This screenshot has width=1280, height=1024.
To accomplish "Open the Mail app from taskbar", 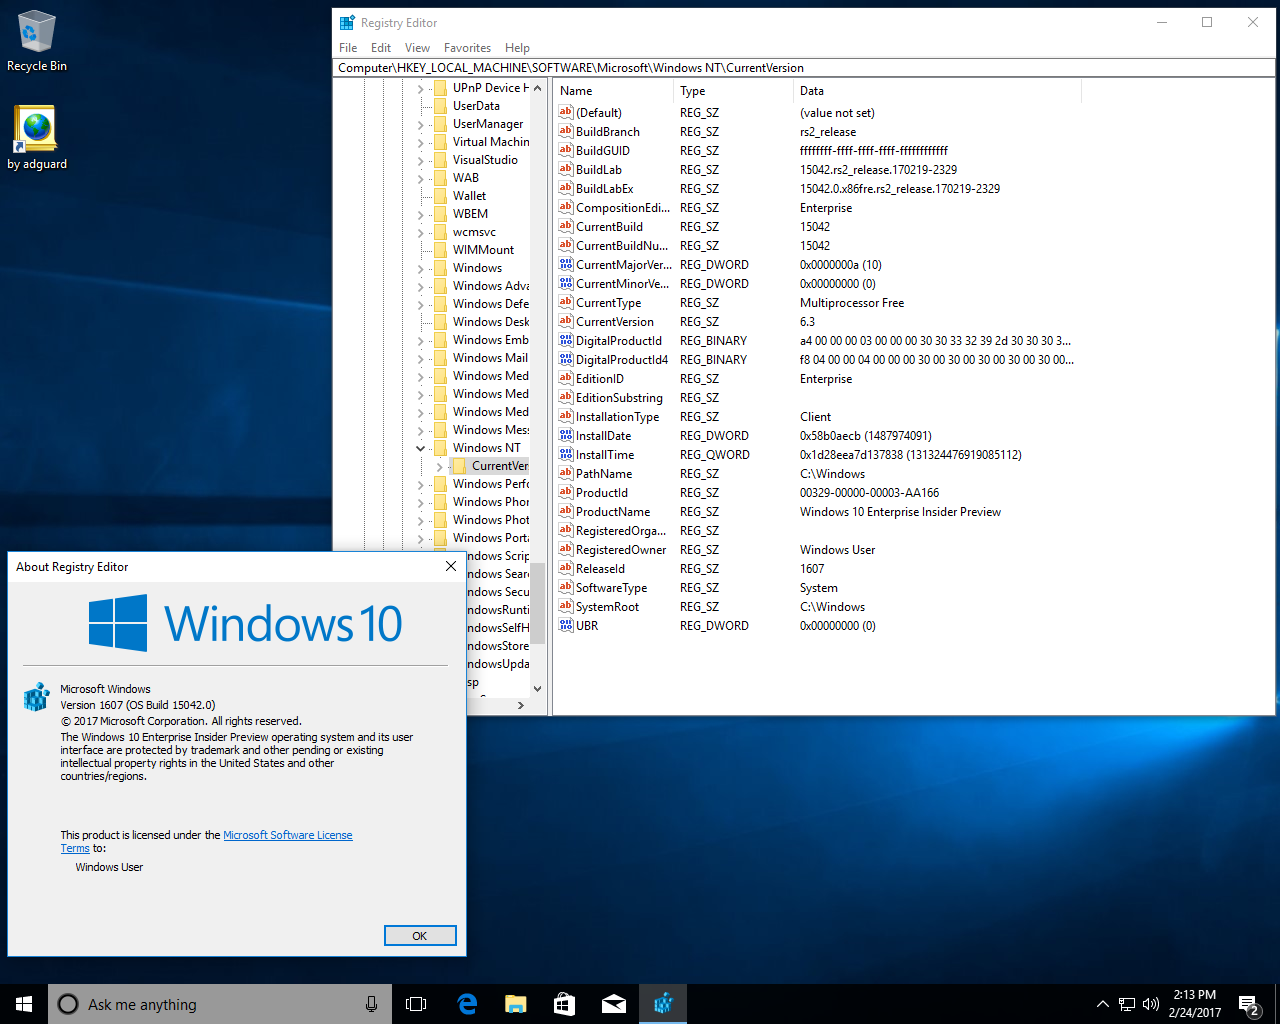I will pos(614,1004).
